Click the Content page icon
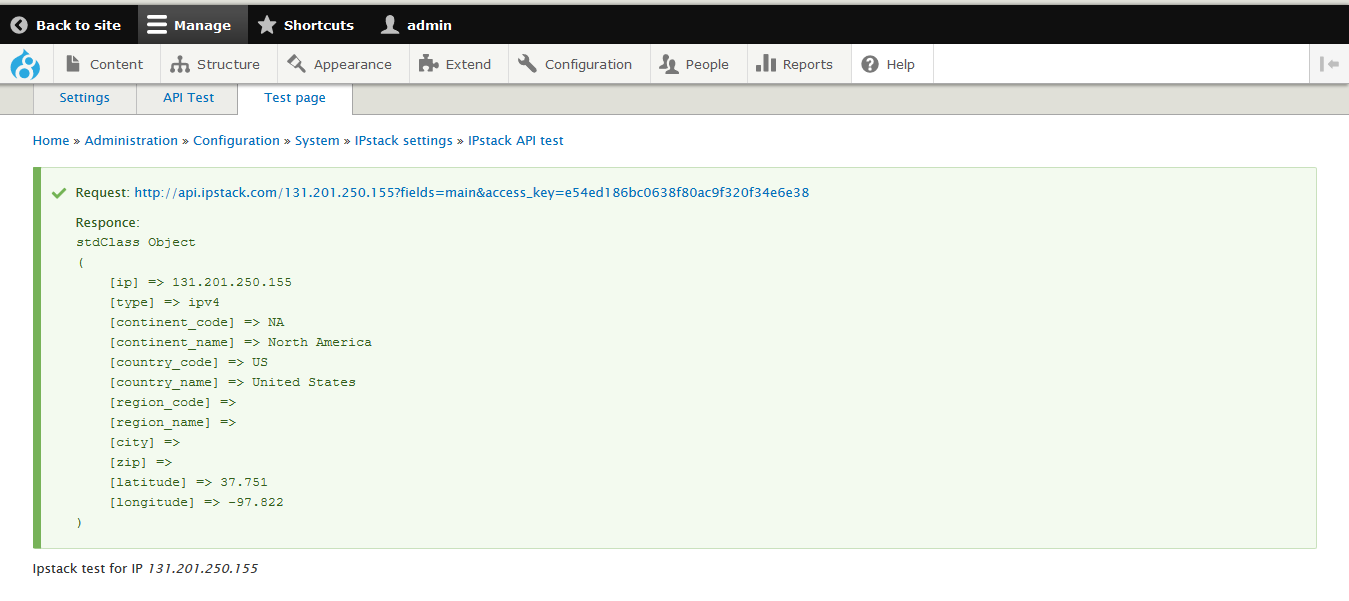 tap(73, 64)
